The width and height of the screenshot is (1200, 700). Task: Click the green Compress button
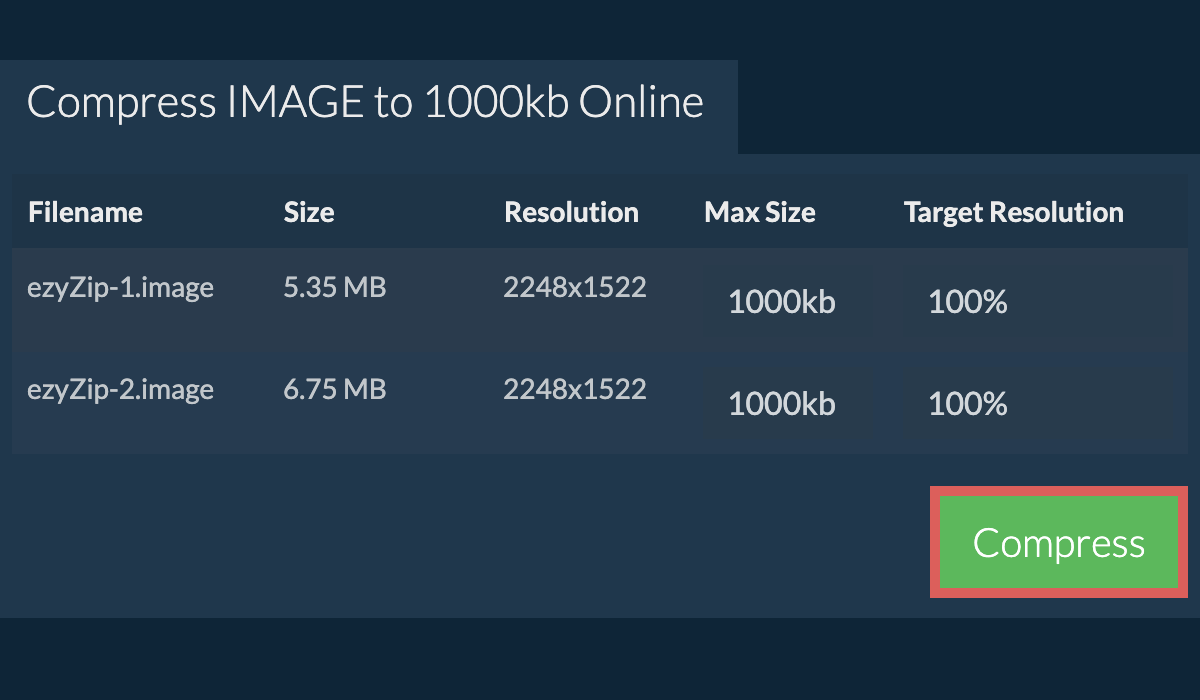click(x=1058, y=543)
